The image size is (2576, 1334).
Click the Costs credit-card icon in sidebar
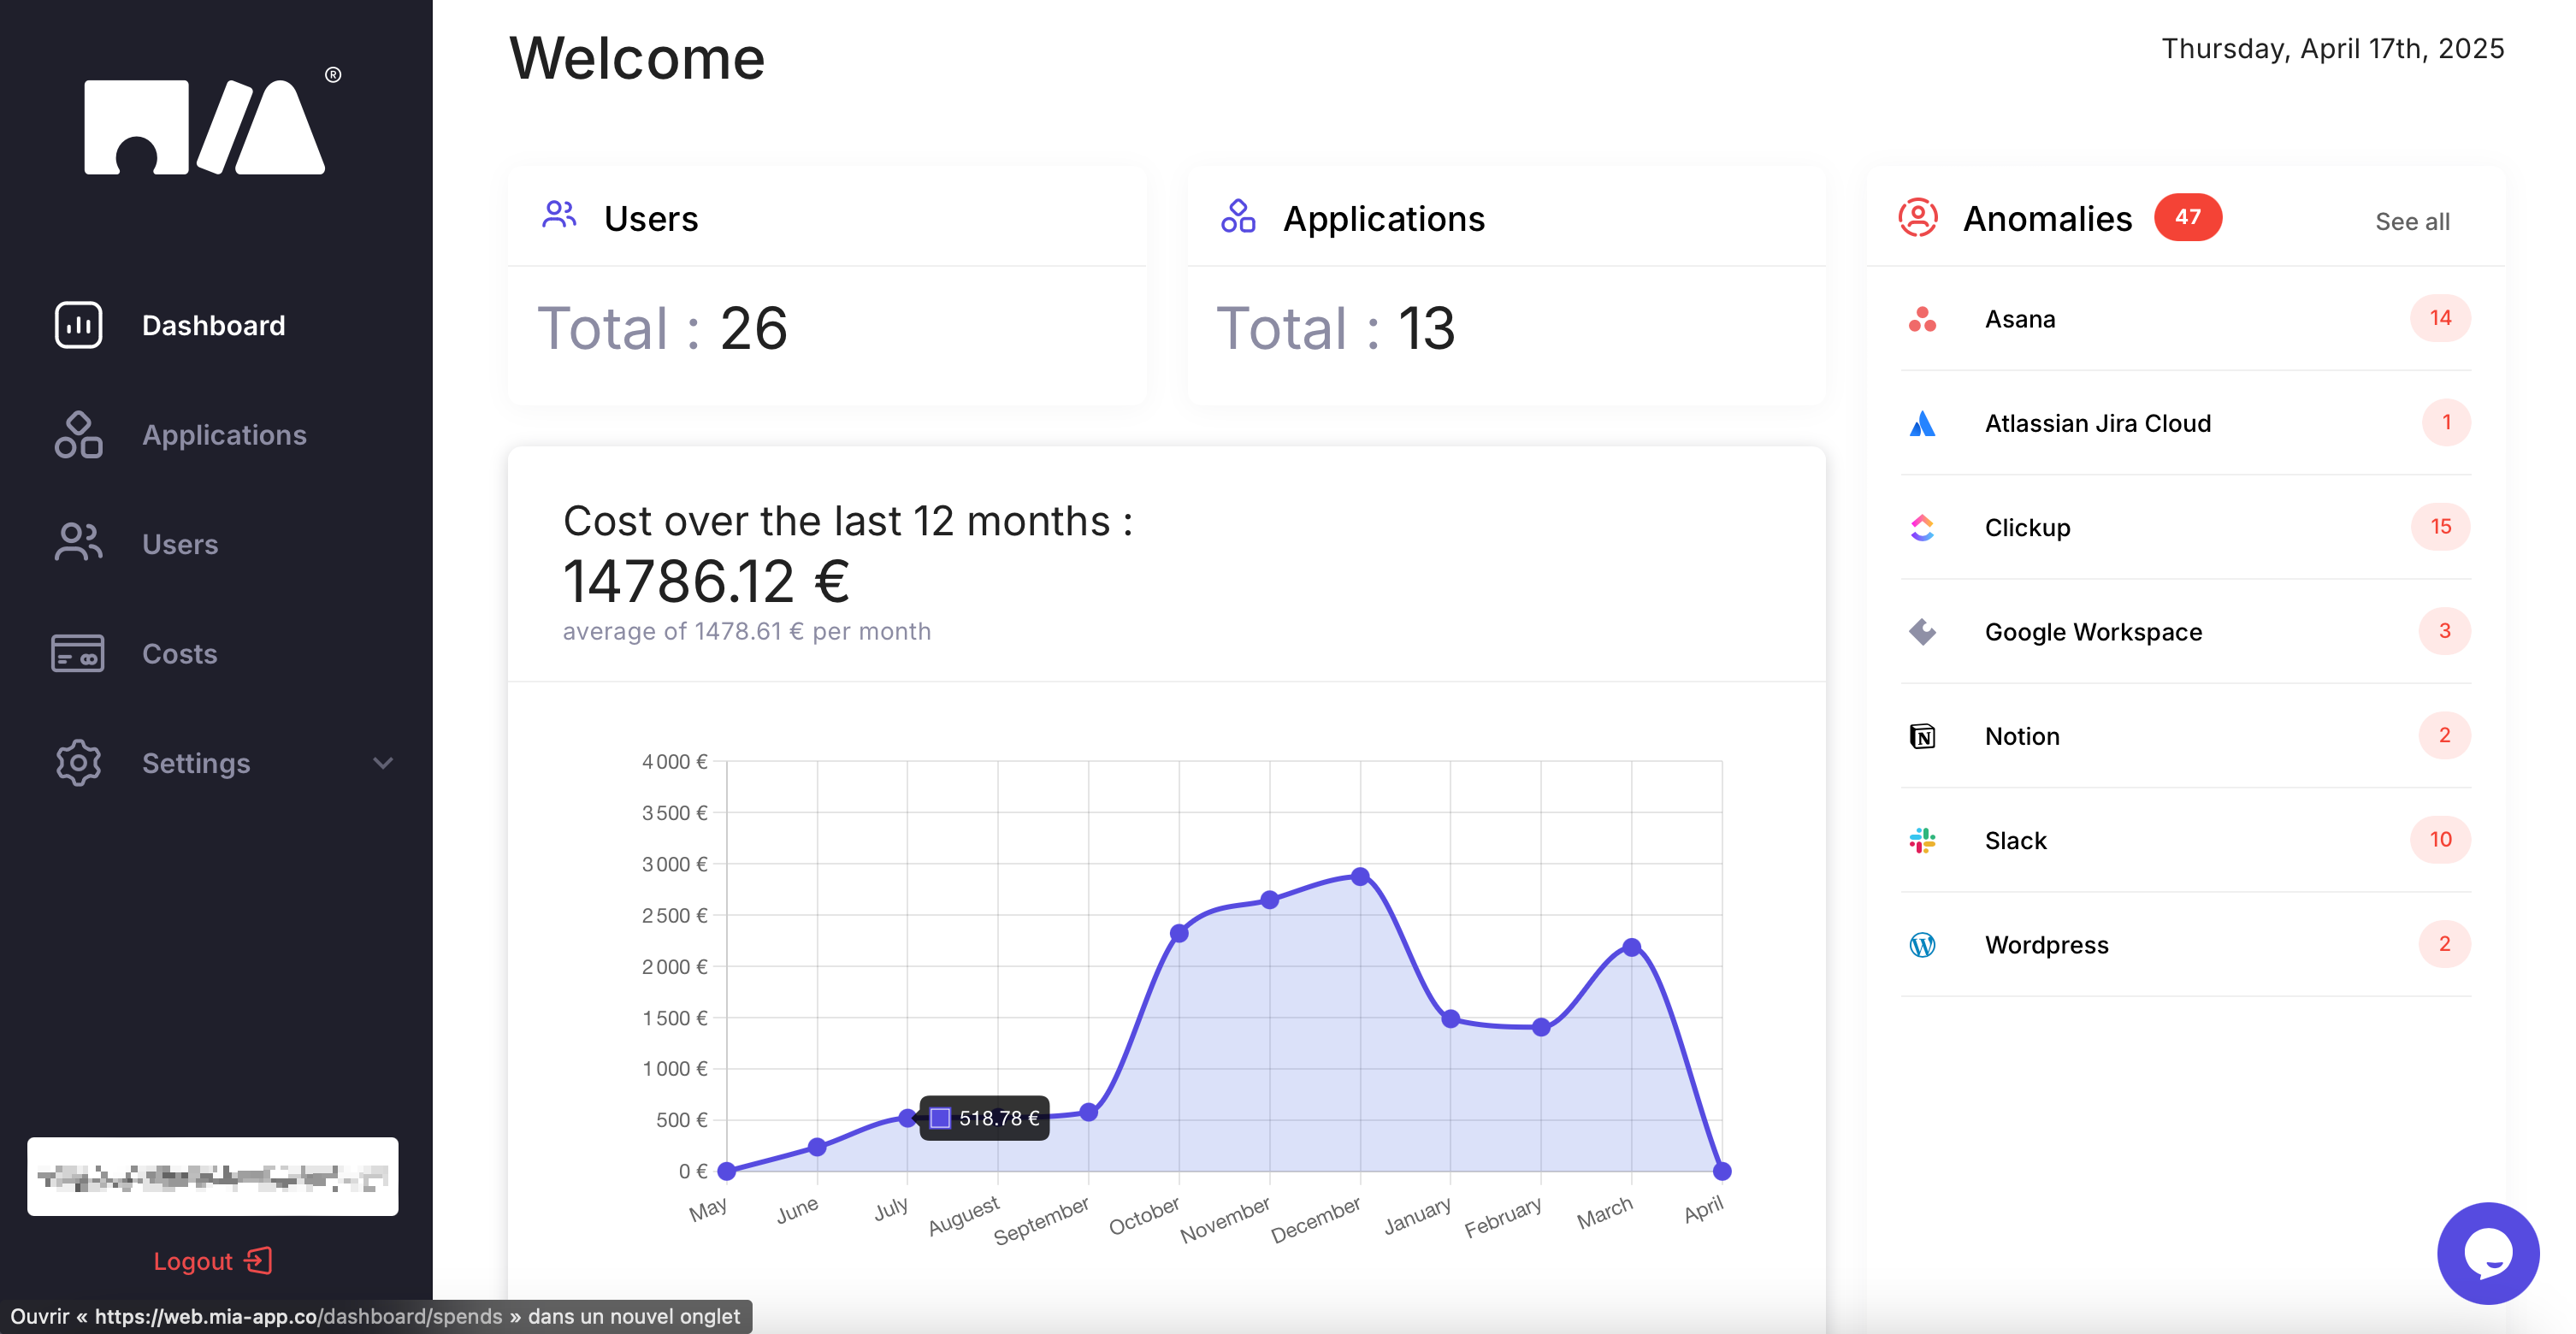click(78, 654)
